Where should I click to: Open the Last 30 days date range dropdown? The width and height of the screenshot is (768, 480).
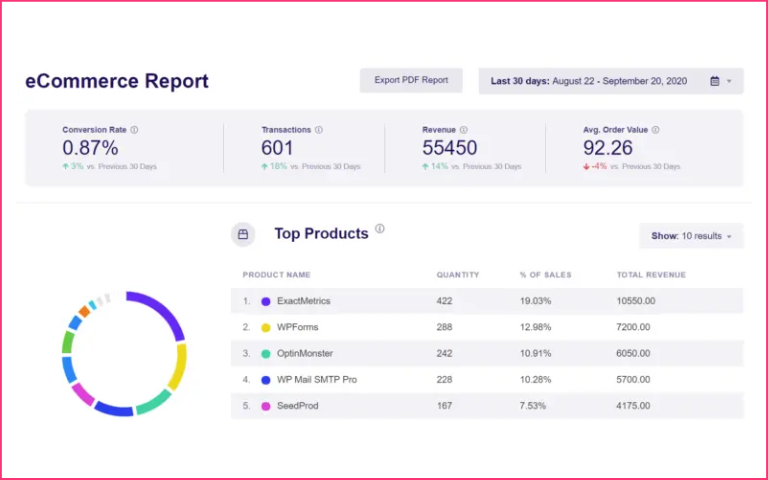(x=611, y=81)
